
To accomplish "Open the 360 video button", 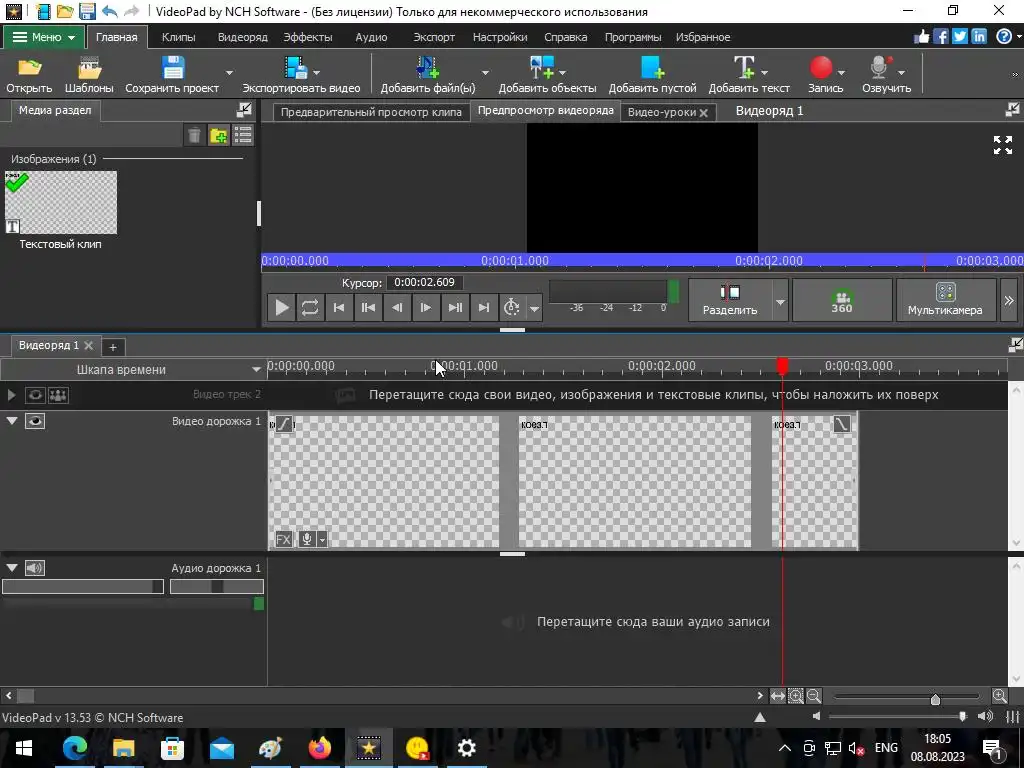I will 842,300.
